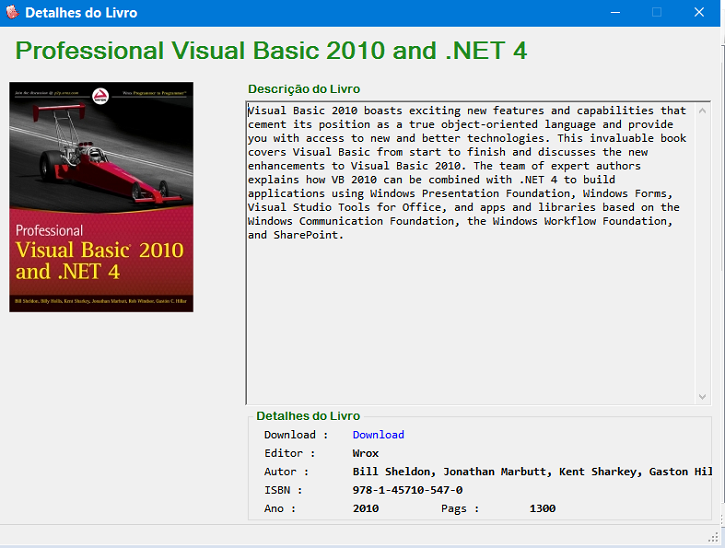This screenshot has width=725, height=548.
Task: Click the 'ISBN :' field label
Action: click(283, 490)
